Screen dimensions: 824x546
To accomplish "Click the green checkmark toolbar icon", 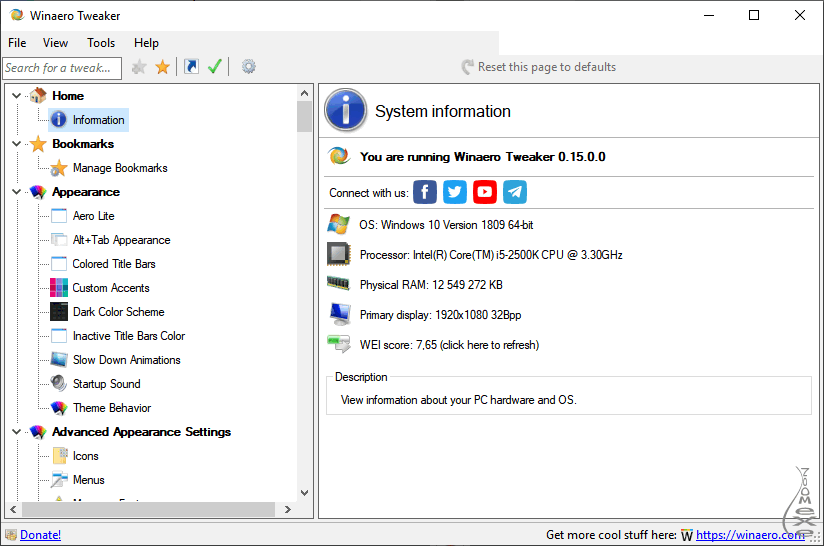I will (214, 67).
